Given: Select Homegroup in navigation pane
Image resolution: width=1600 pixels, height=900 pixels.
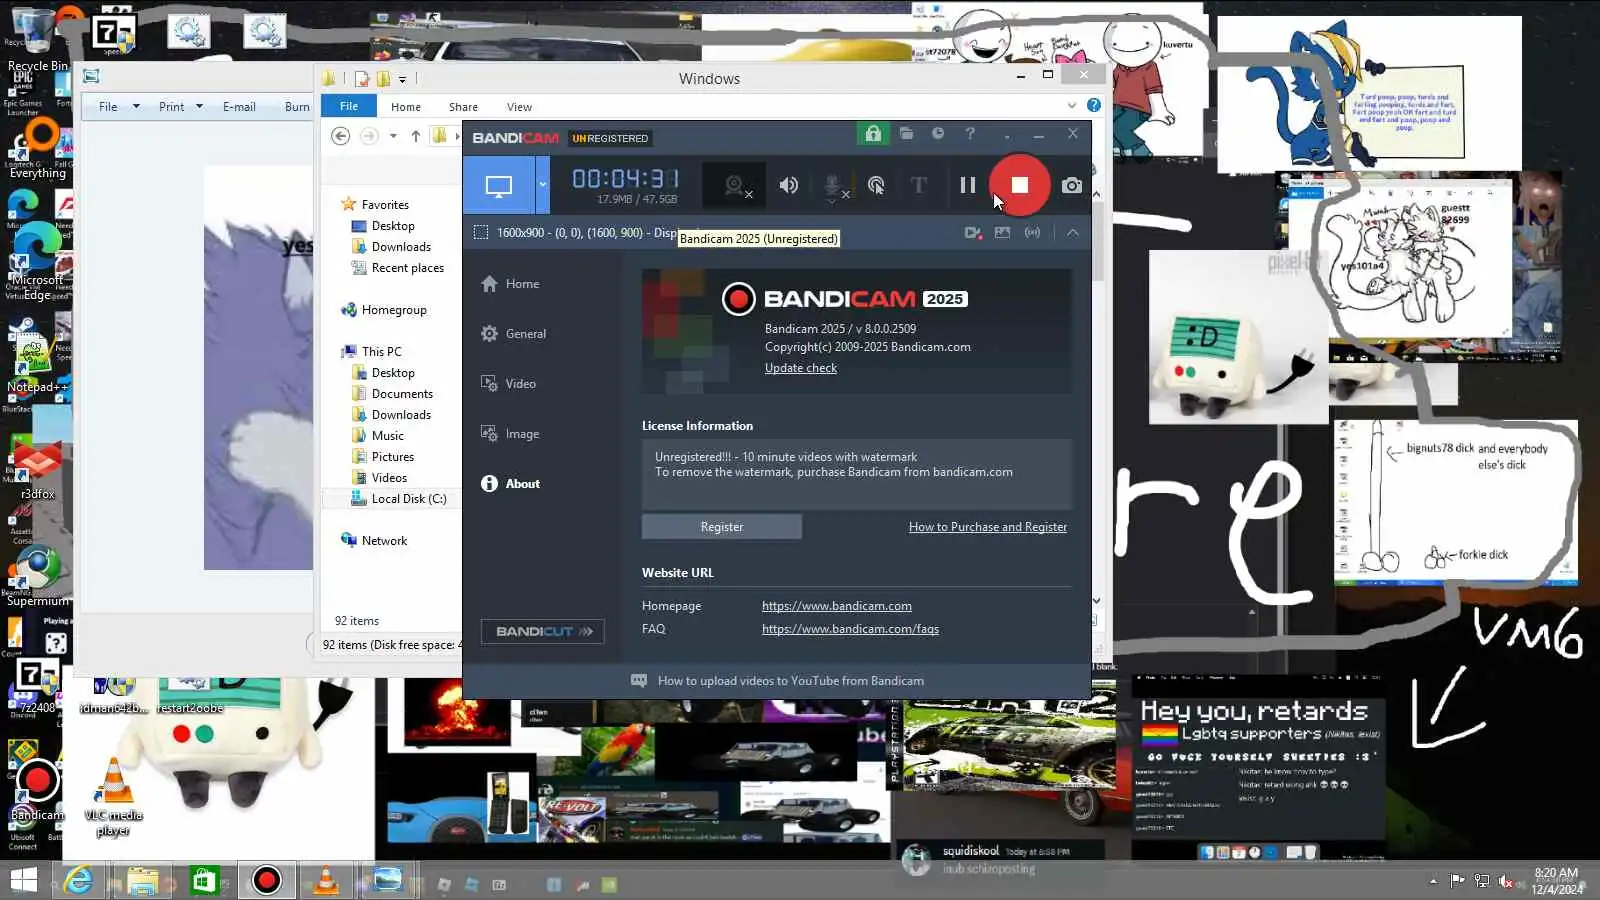Looking at the screenshot, I should [384, 310].
